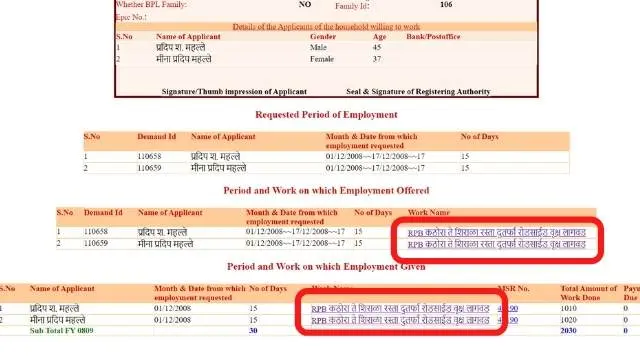Open the work name link for demand 110659 in Employment Offered

497,244
